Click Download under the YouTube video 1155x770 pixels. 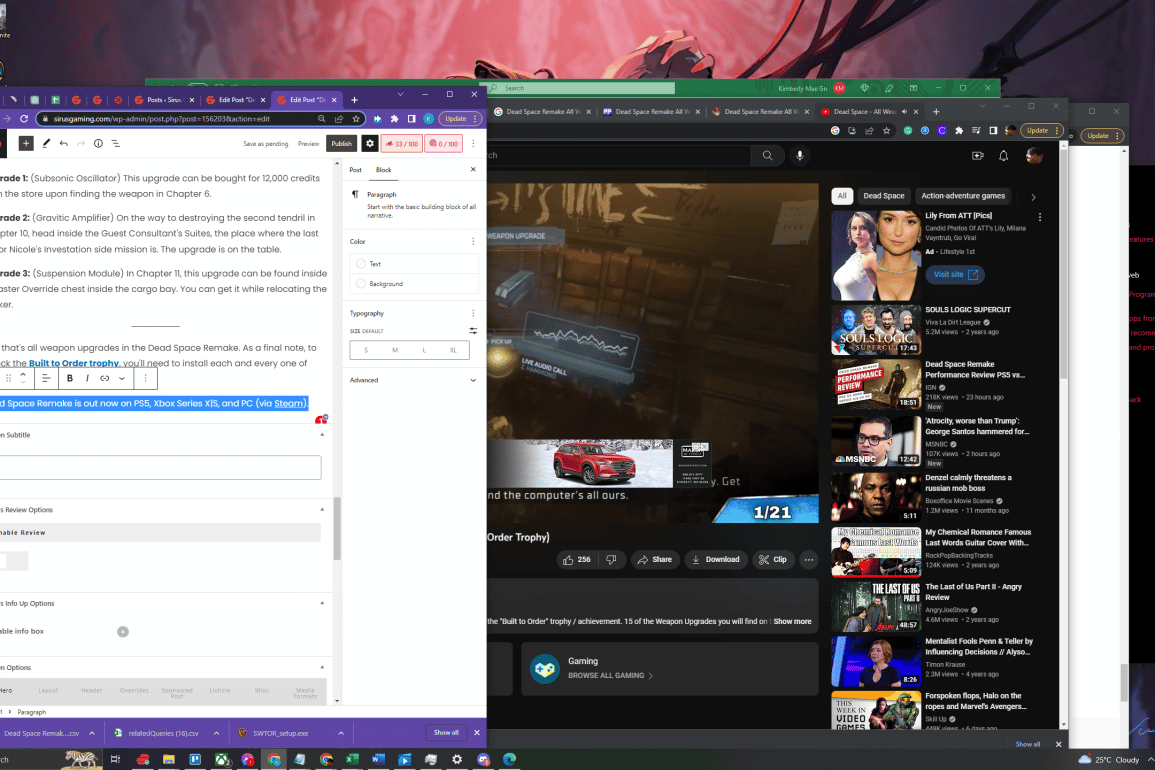[715, 559]
